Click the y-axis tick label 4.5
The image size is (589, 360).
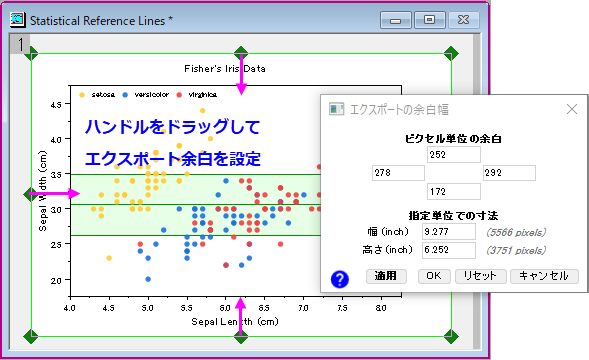click(56, 105)
